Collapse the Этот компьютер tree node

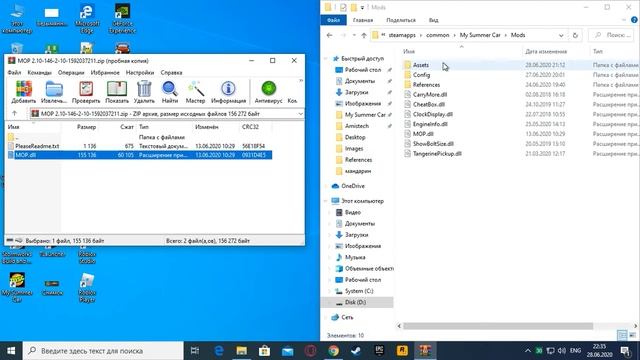[x=326, y=201]
